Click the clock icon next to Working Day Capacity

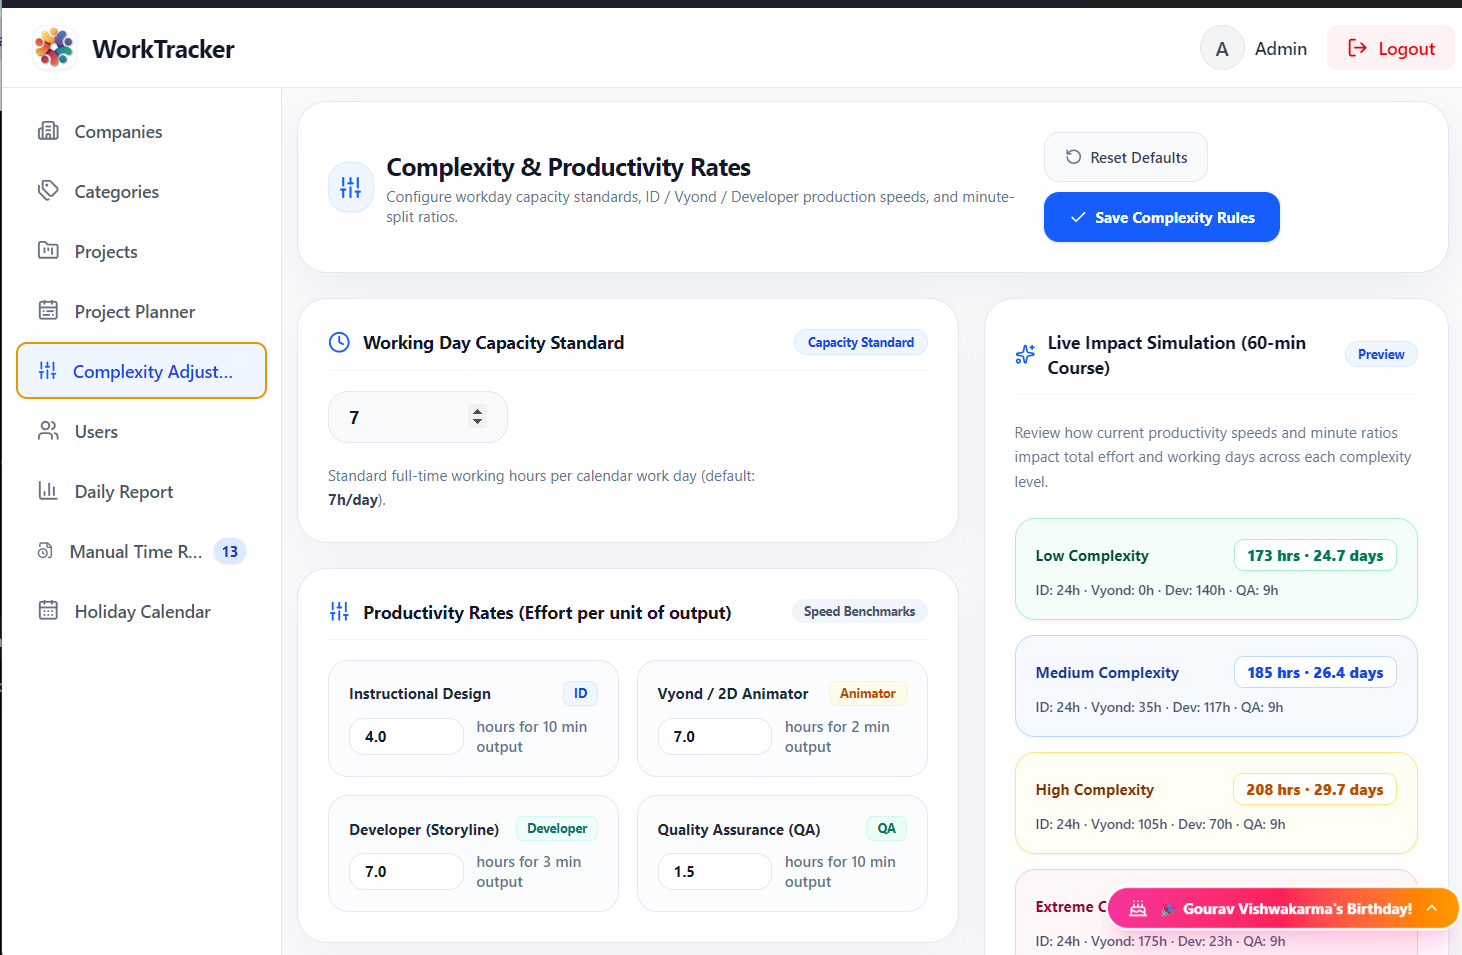(340, 343)
